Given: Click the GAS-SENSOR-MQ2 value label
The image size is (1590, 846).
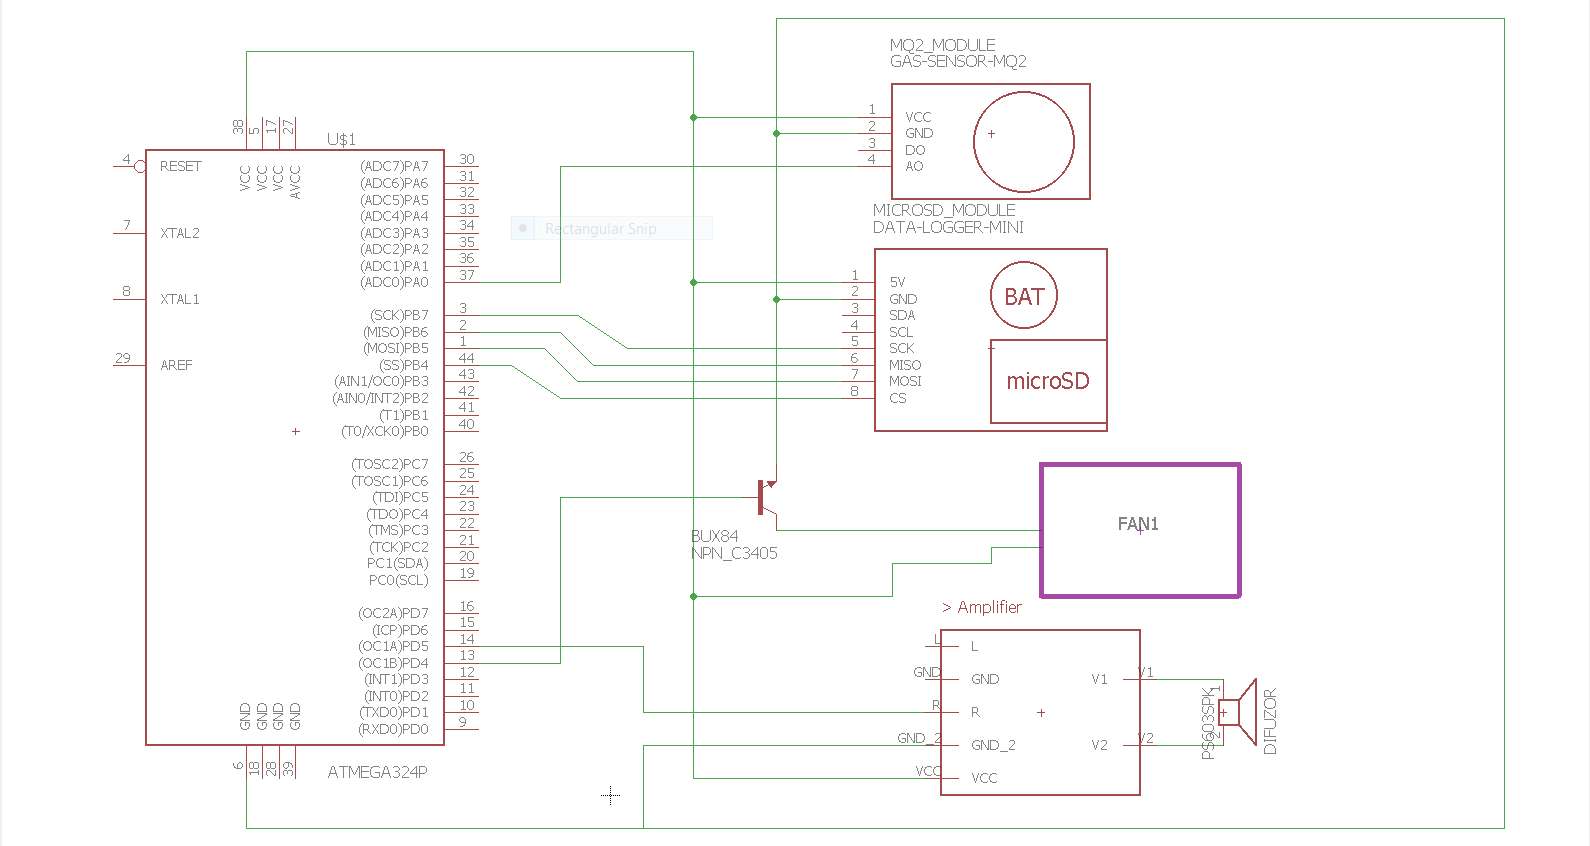Looking at the screenshot, I should [958, 61].
